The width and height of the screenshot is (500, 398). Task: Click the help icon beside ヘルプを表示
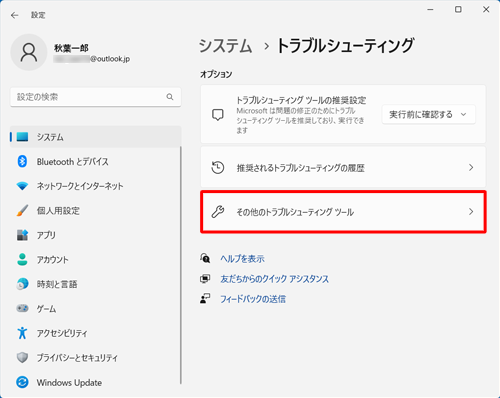pyautogui.click(x=205, y=258)
